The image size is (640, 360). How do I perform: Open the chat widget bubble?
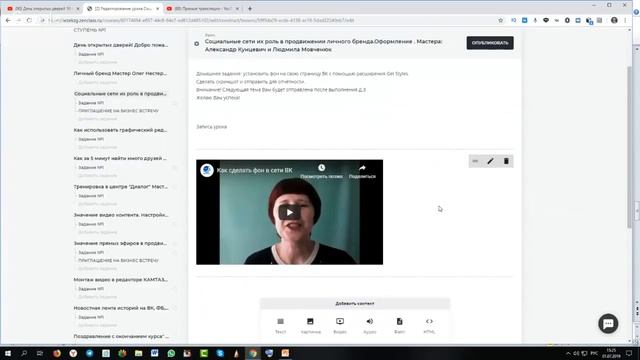click(608, 324)
